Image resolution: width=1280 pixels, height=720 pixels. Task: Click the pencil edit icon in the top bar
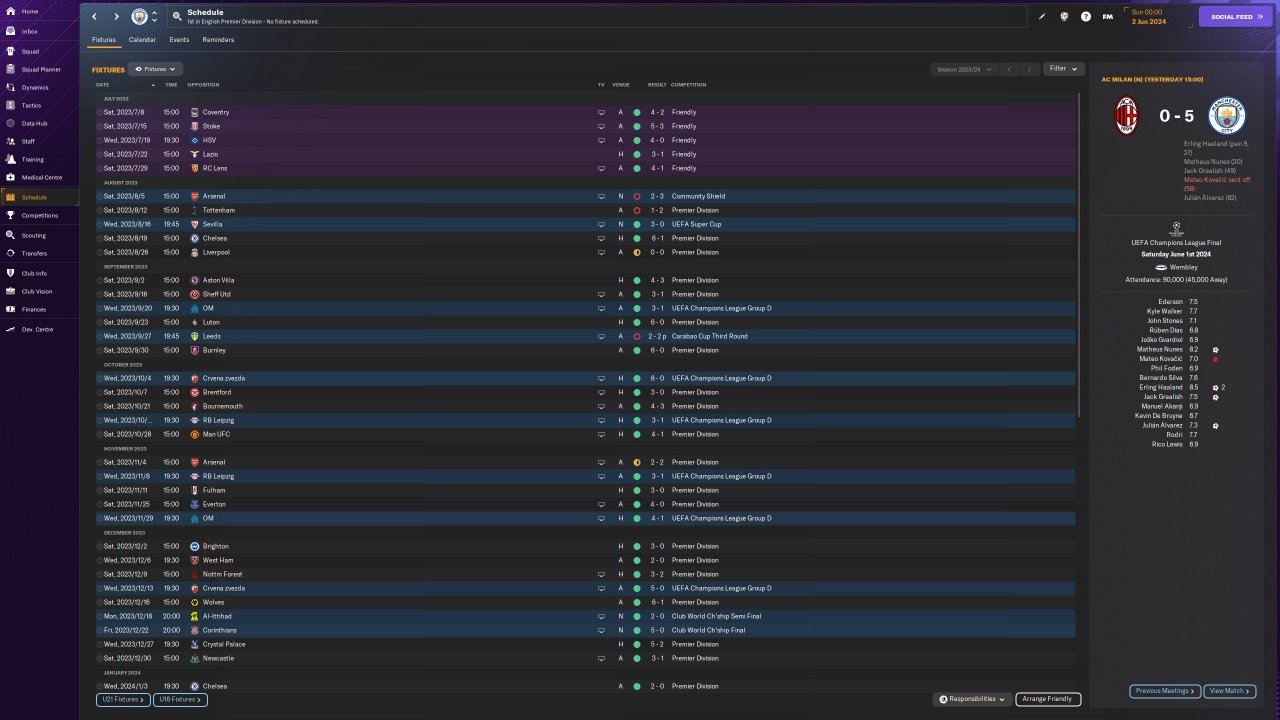[x=1041, y=17]
